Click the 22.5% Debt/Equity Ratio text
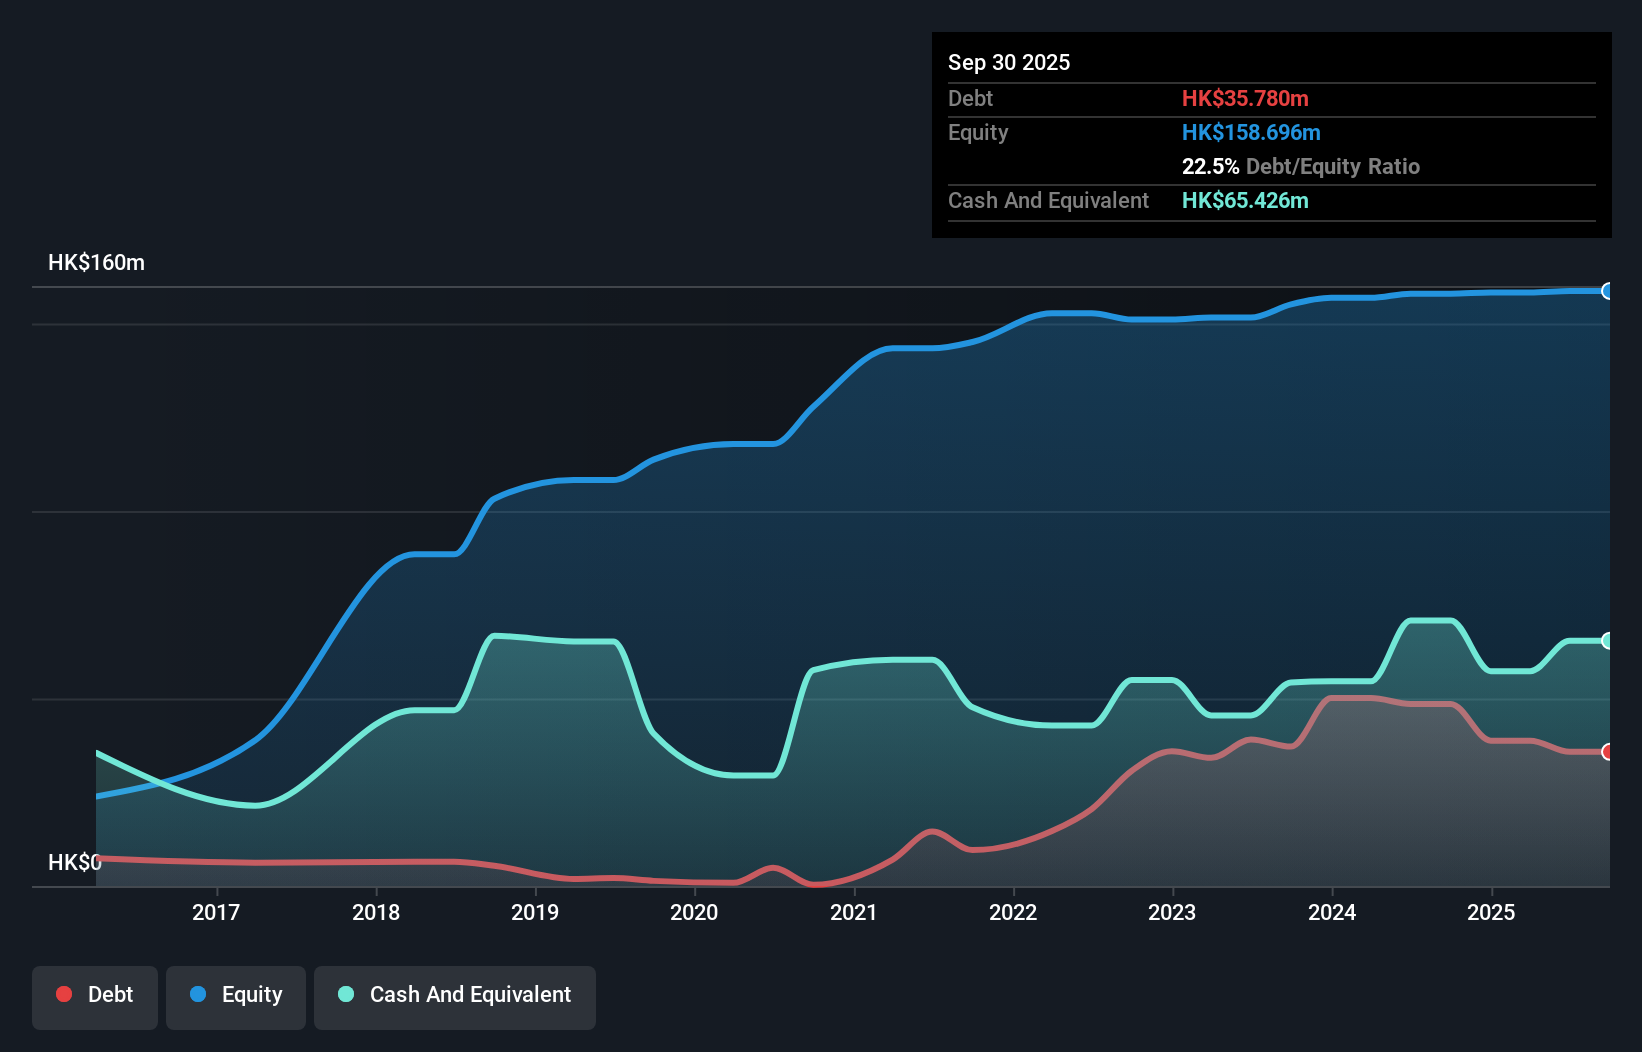The width and height of the screenshot is (1642, 1052). pos(1301,166)
